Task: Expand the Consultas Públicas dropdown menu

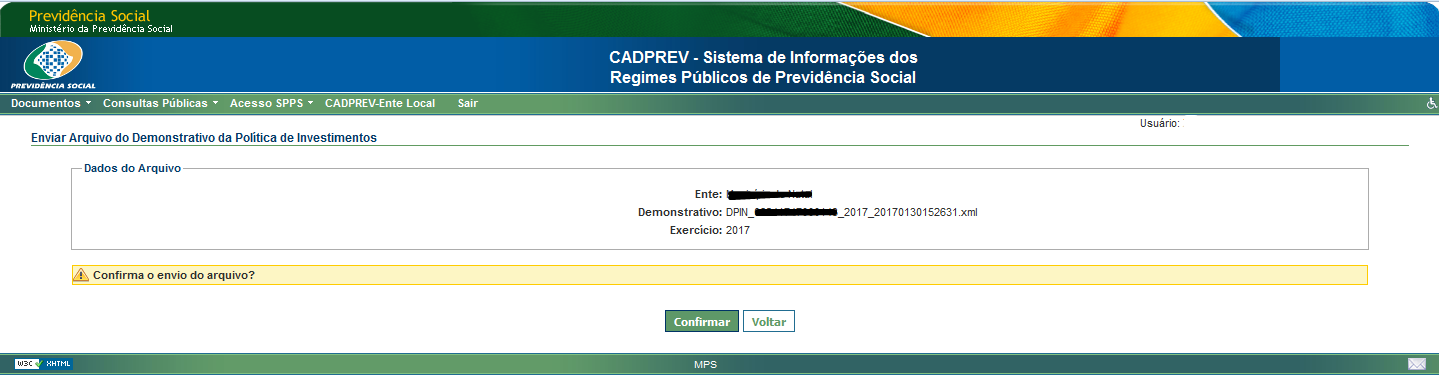Action: click(161, 103)
